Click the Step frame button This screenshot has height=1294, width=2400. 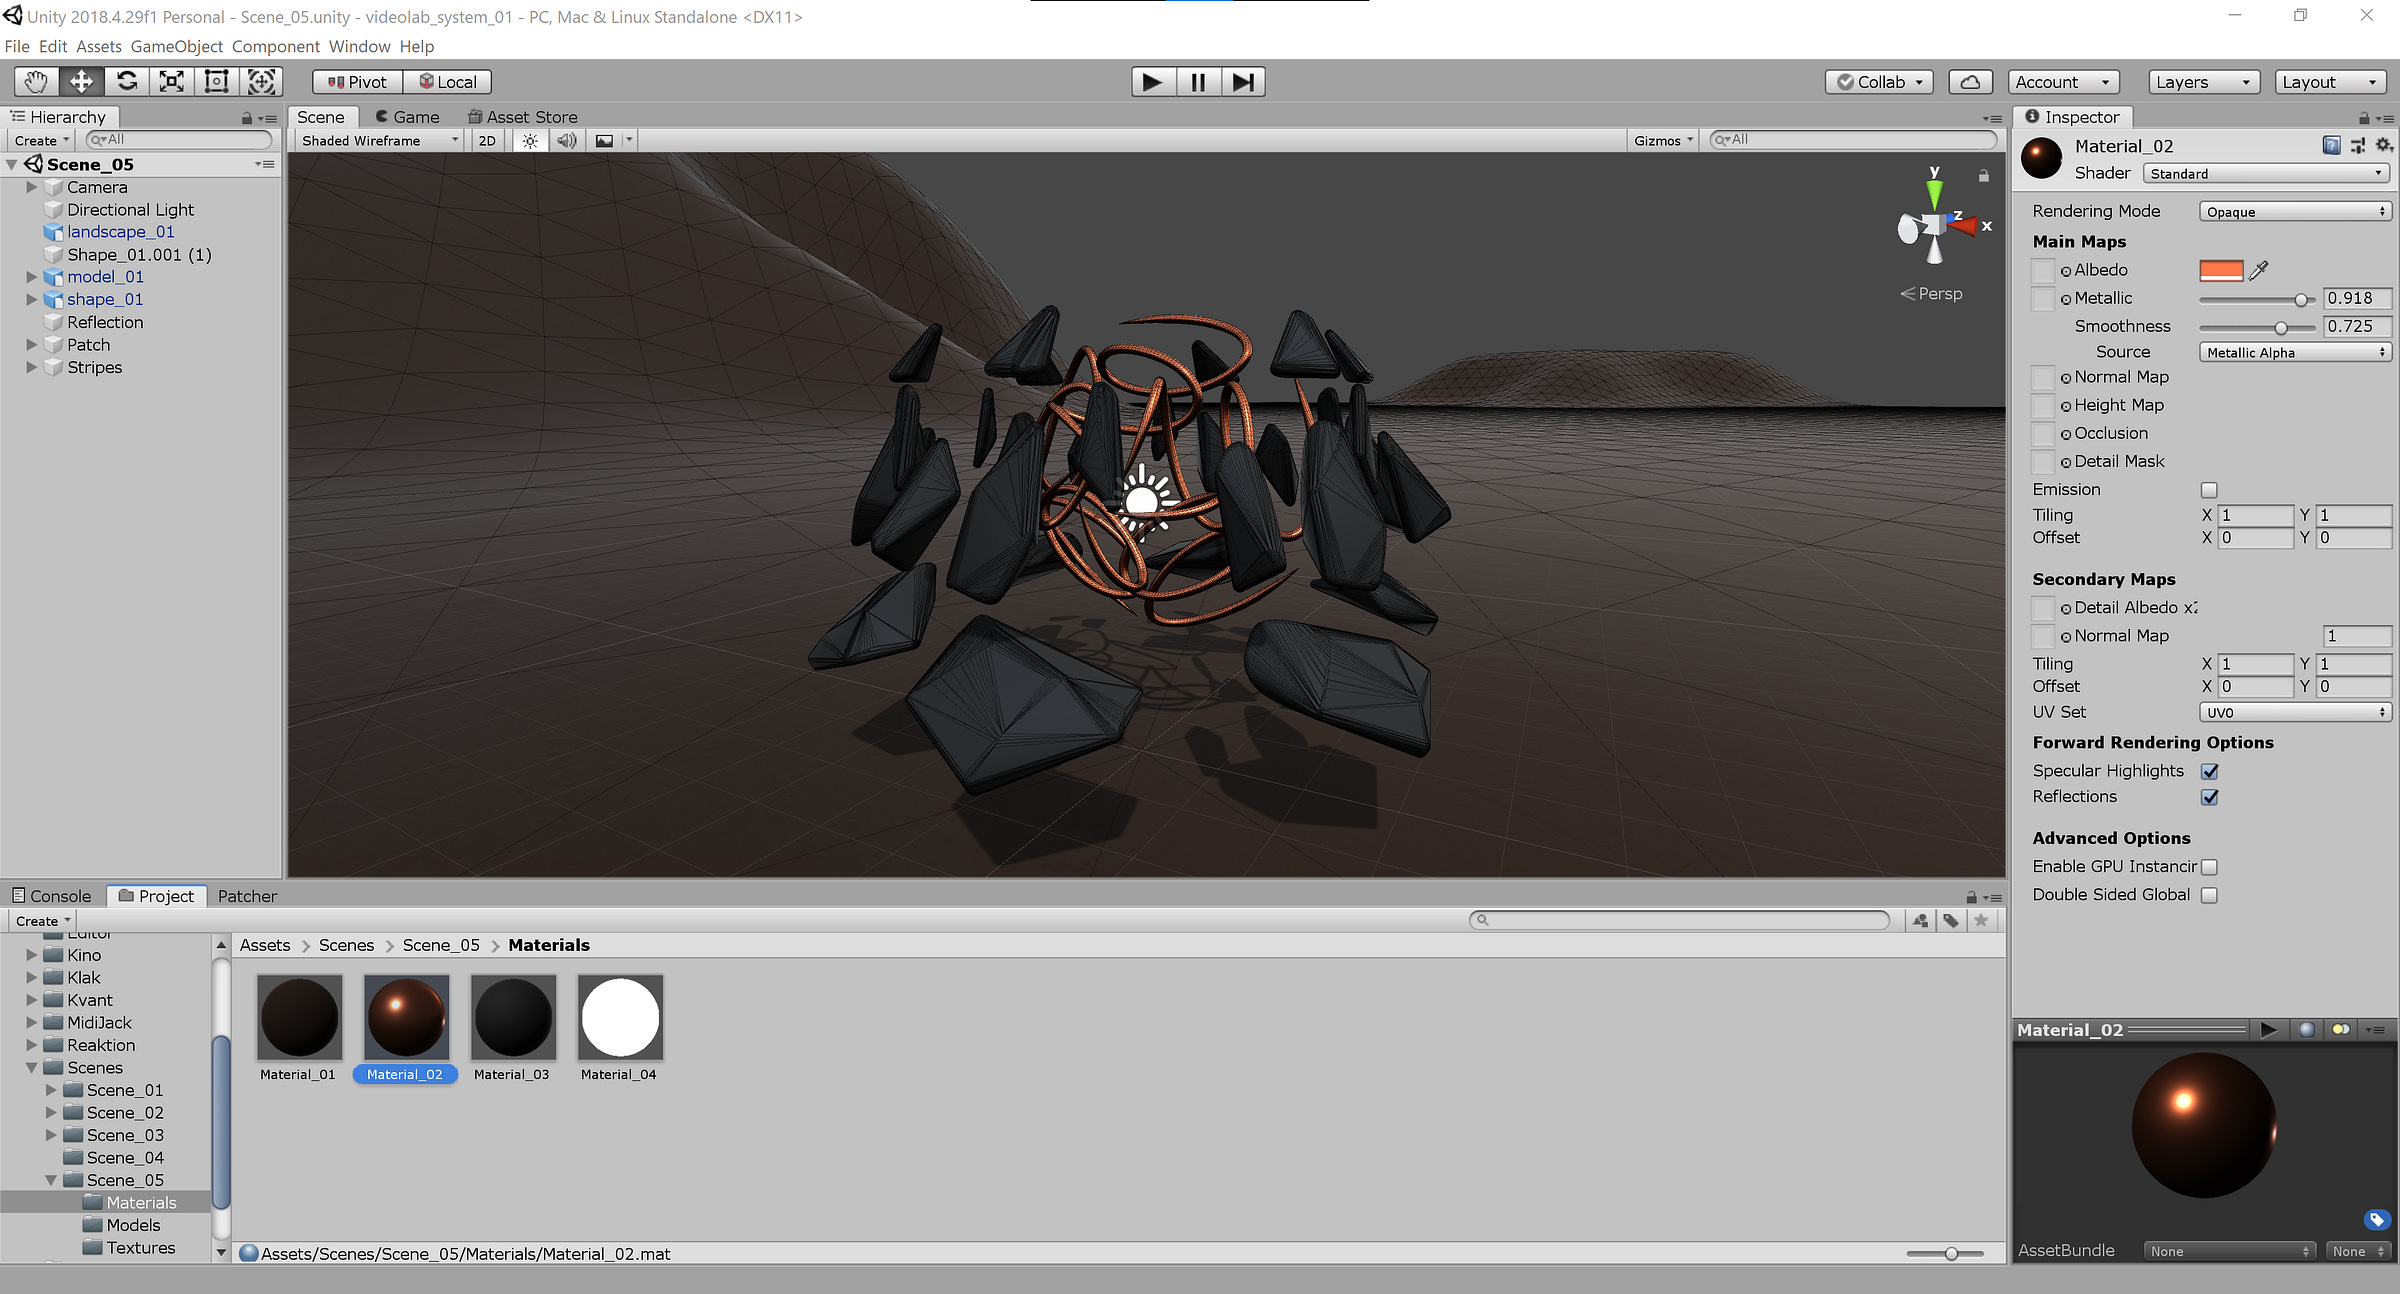pyautogui.click(x=1243, y=82)
